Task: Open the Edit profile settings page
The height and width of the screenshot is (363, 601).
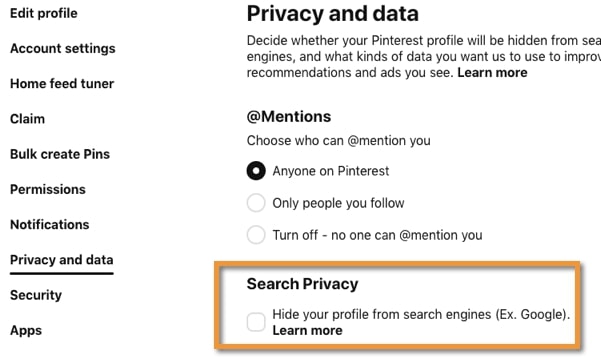Action: click(x=44, y=13)
